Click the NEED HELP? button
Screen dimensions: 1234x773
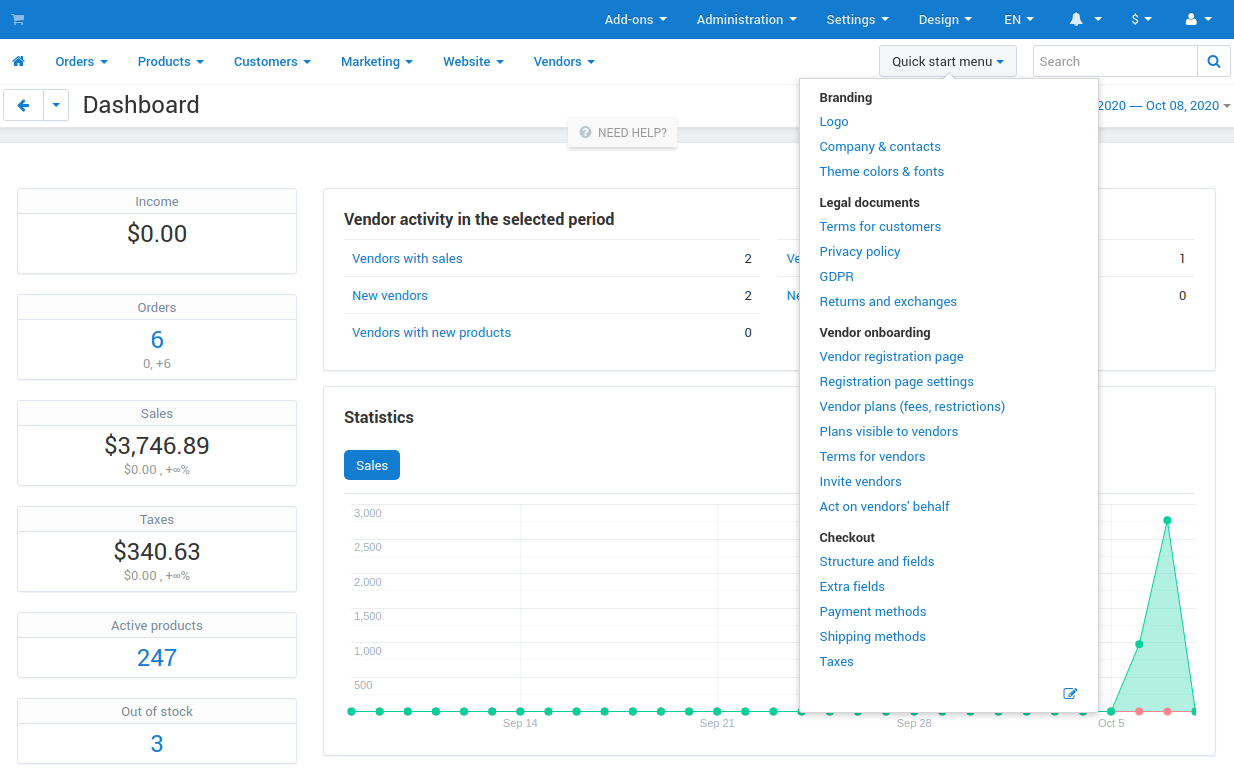pos(623,132)
